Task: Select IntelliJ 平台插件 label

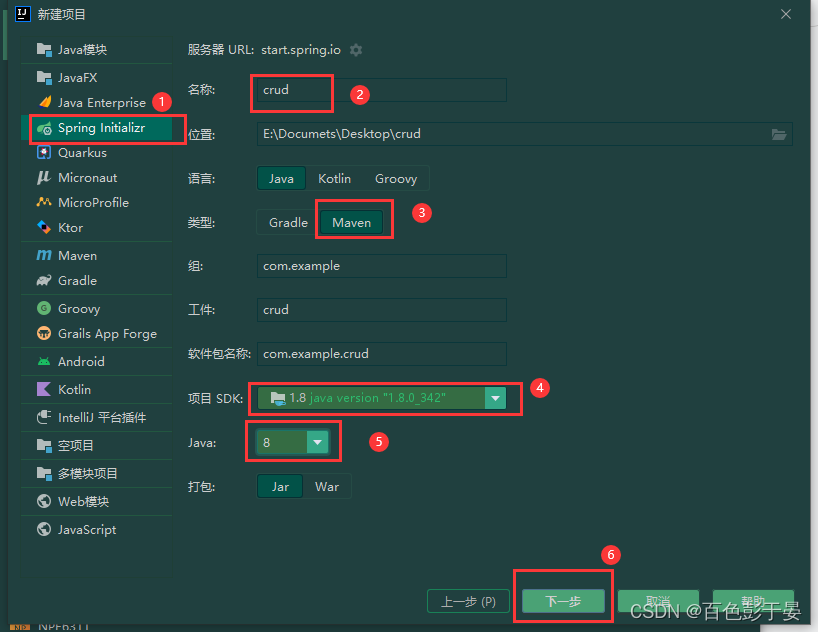Action: [x=102, y=418]
